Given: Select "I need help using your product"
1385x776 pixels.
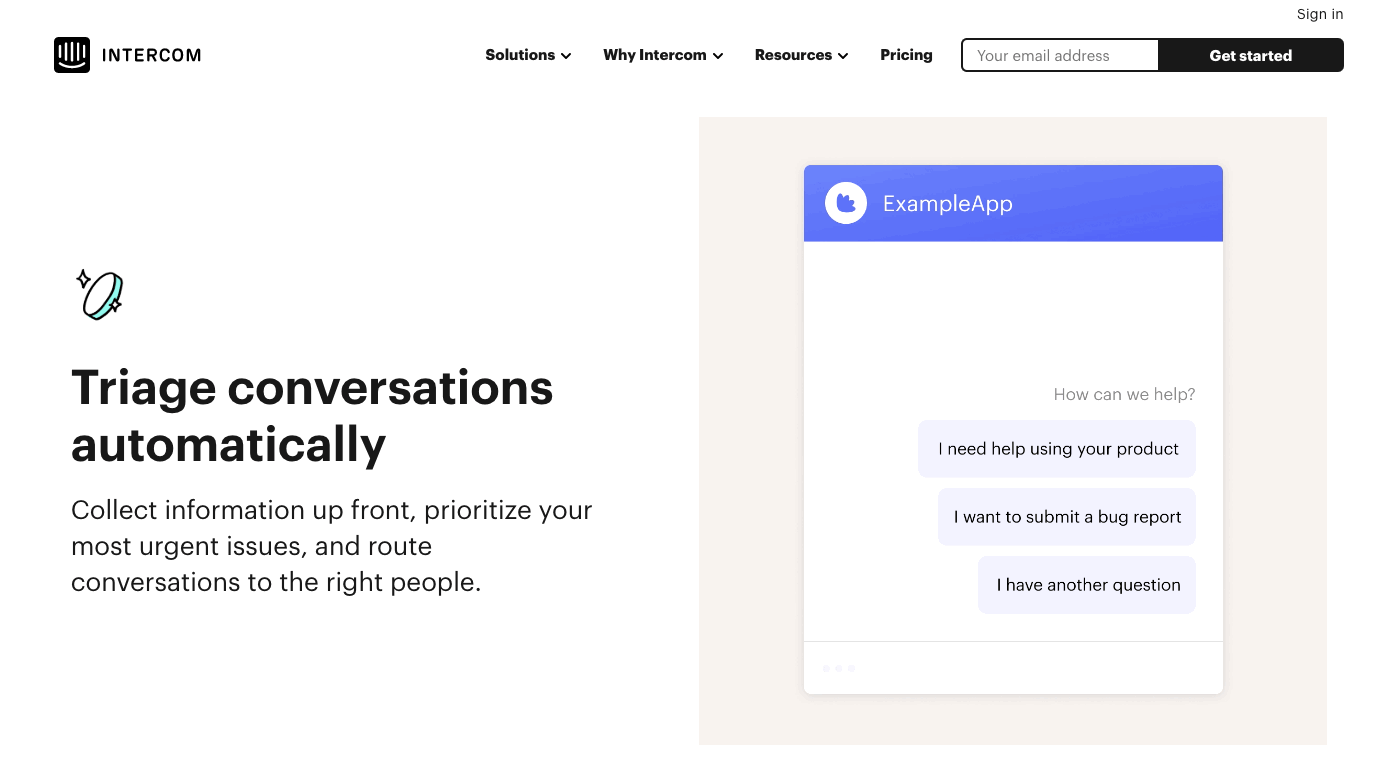Looking at the screenshot, I should [1057, 449].
